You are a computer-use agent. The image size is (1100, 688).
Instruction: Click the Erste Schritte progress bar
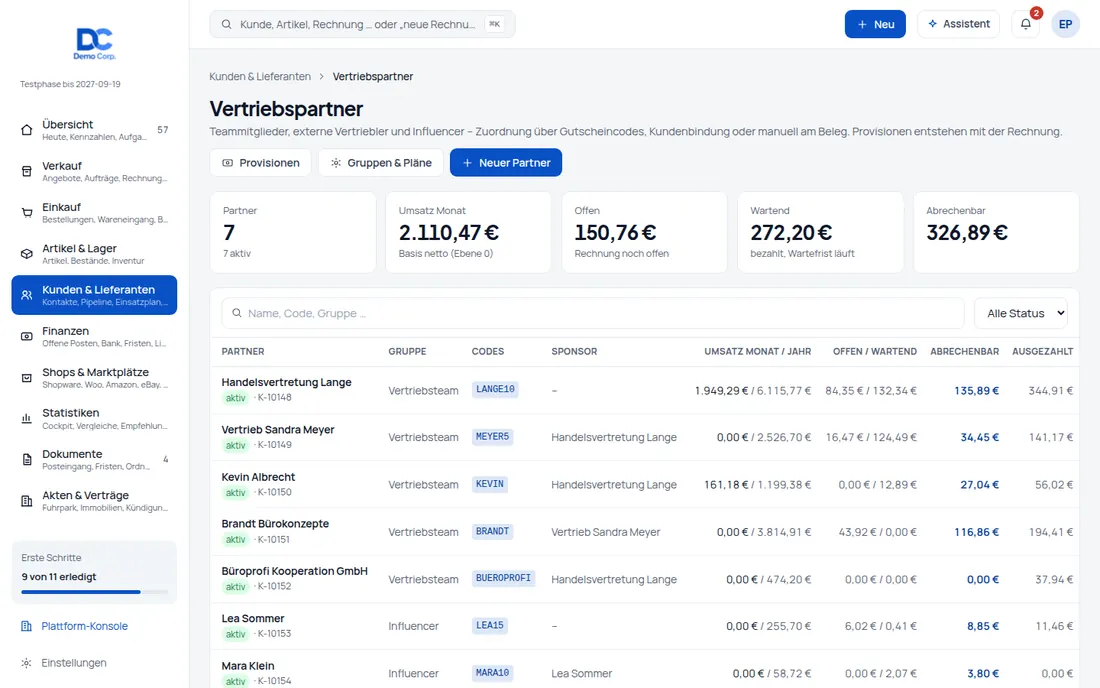(x=94, y=592)
